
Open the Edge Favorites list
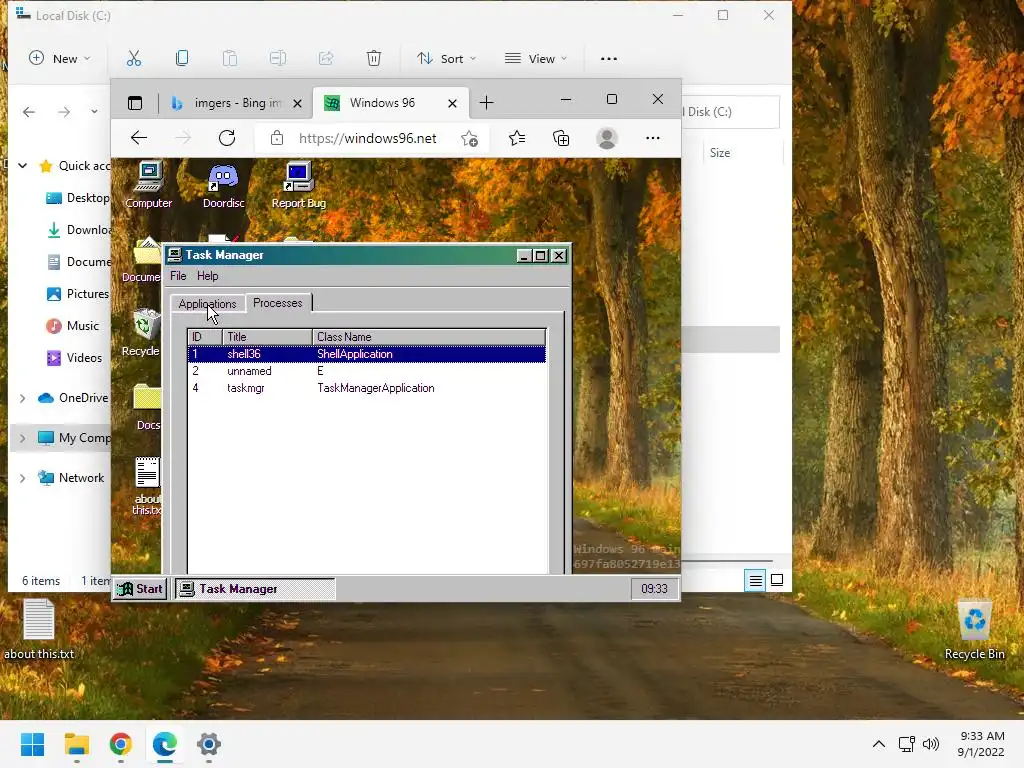(x=517, y=138)
